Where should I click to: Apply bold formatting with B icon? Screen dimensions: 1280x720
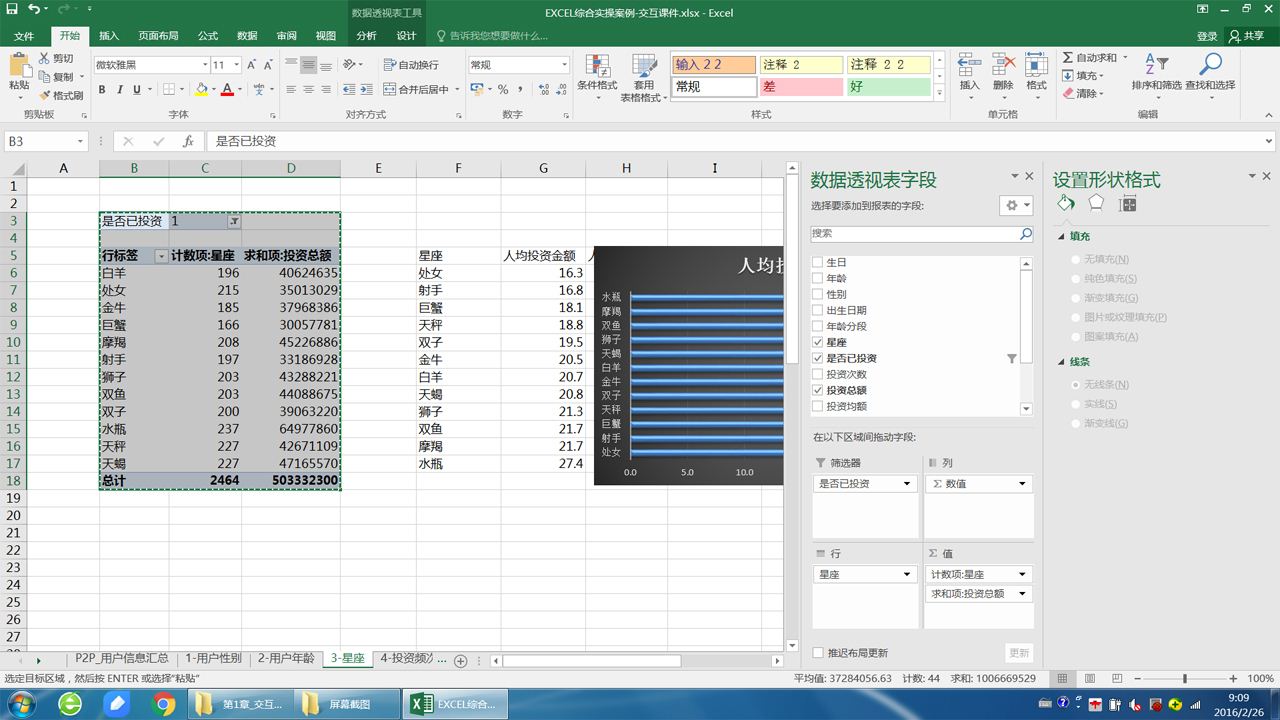coord(102,89)
